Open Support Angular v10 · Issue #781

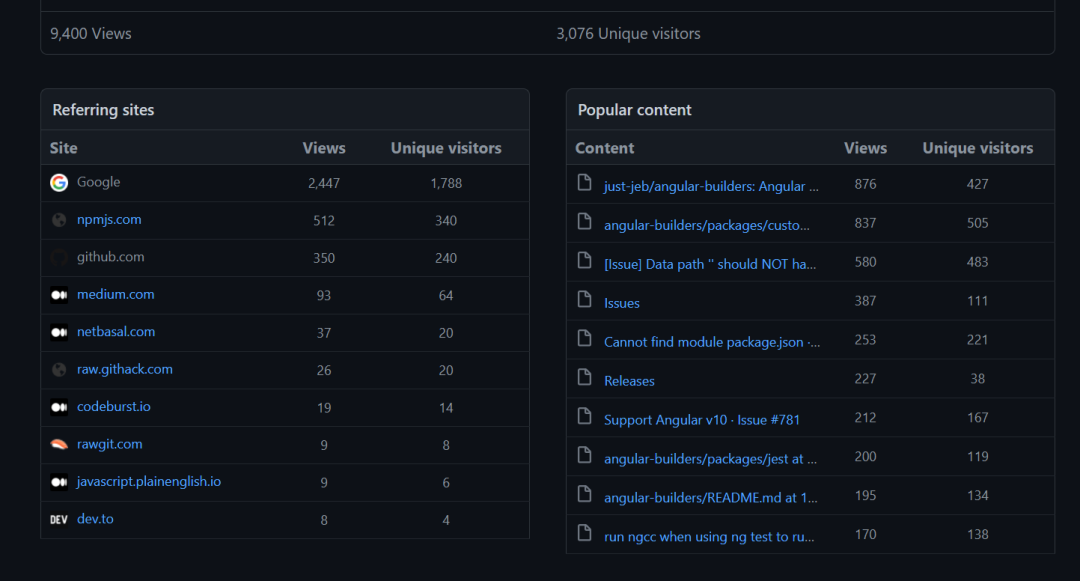(x=702, y=420)
